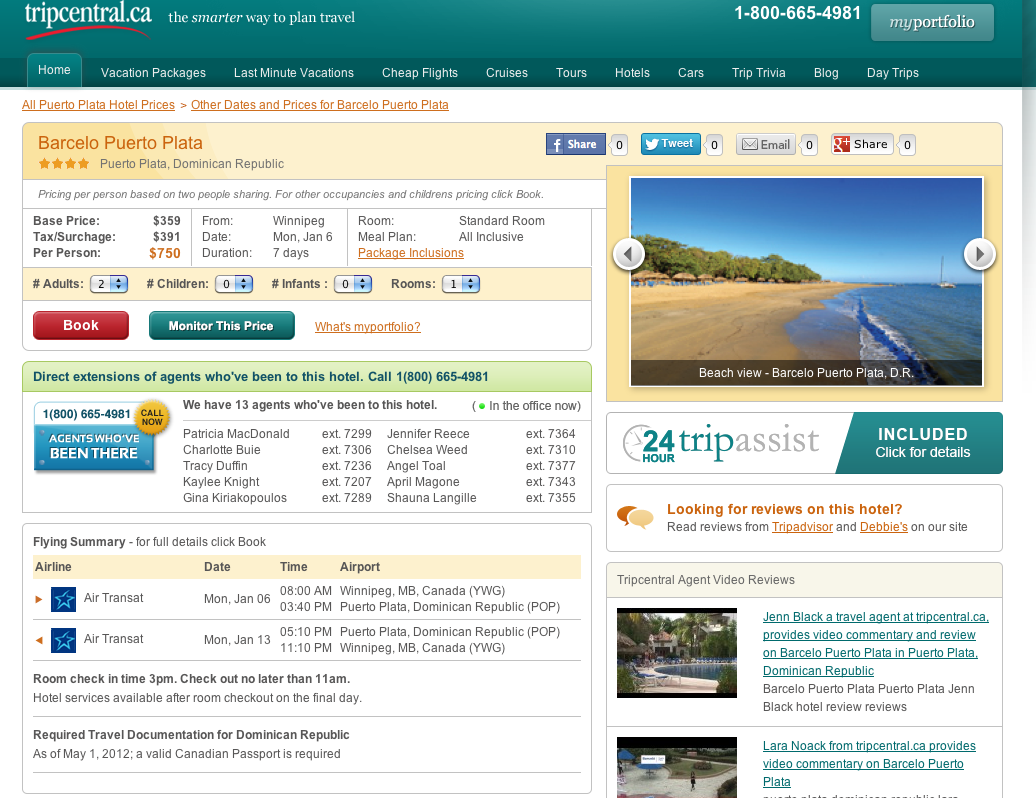This screenshot has height=798, width=1036.
Task: Click Facebook share count box
Action: coord(619,145)
